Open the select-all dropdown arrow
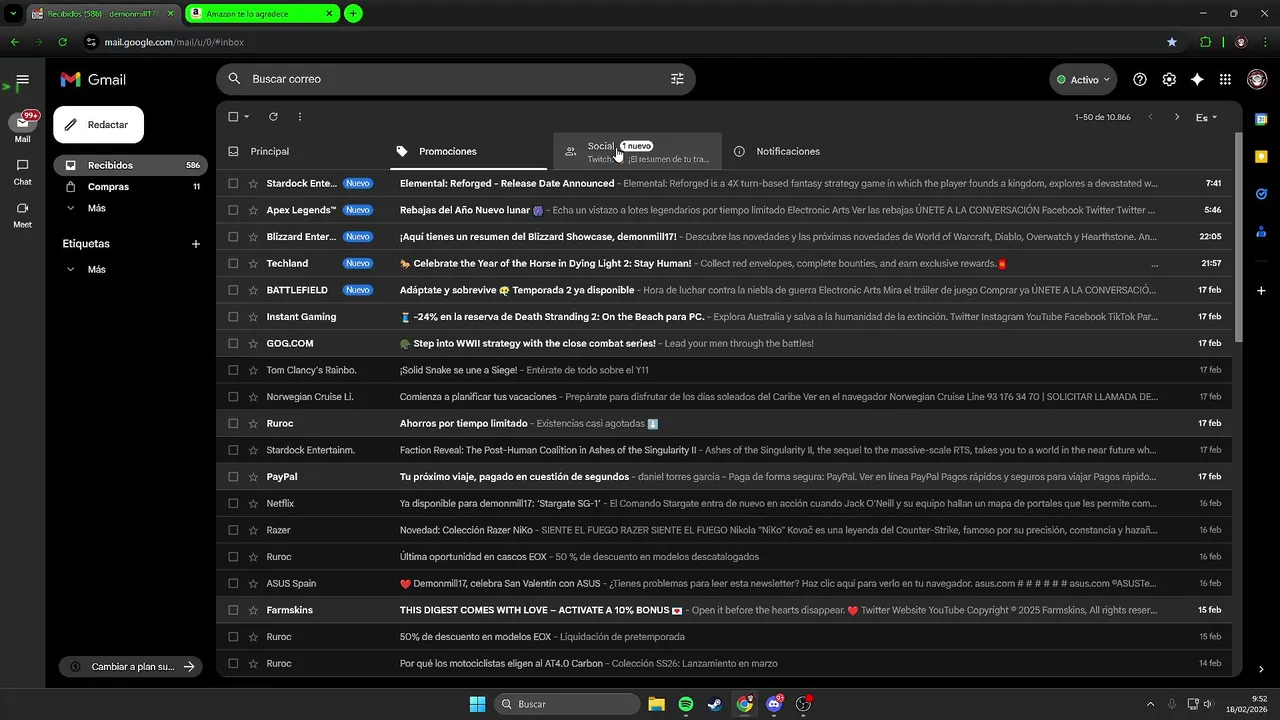 point(247,117)
